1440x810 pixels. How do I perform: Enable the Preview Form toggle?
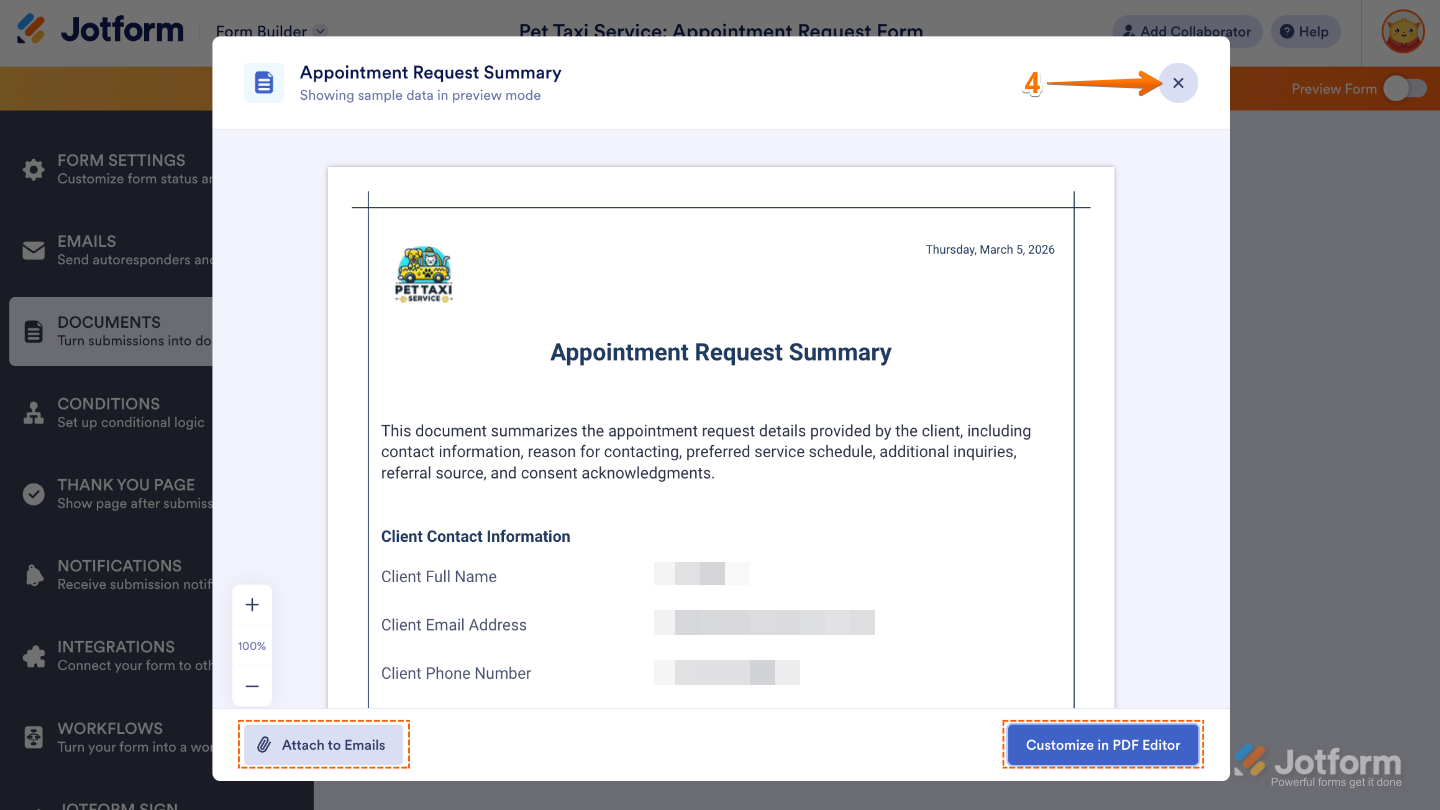click(1403, 88)
